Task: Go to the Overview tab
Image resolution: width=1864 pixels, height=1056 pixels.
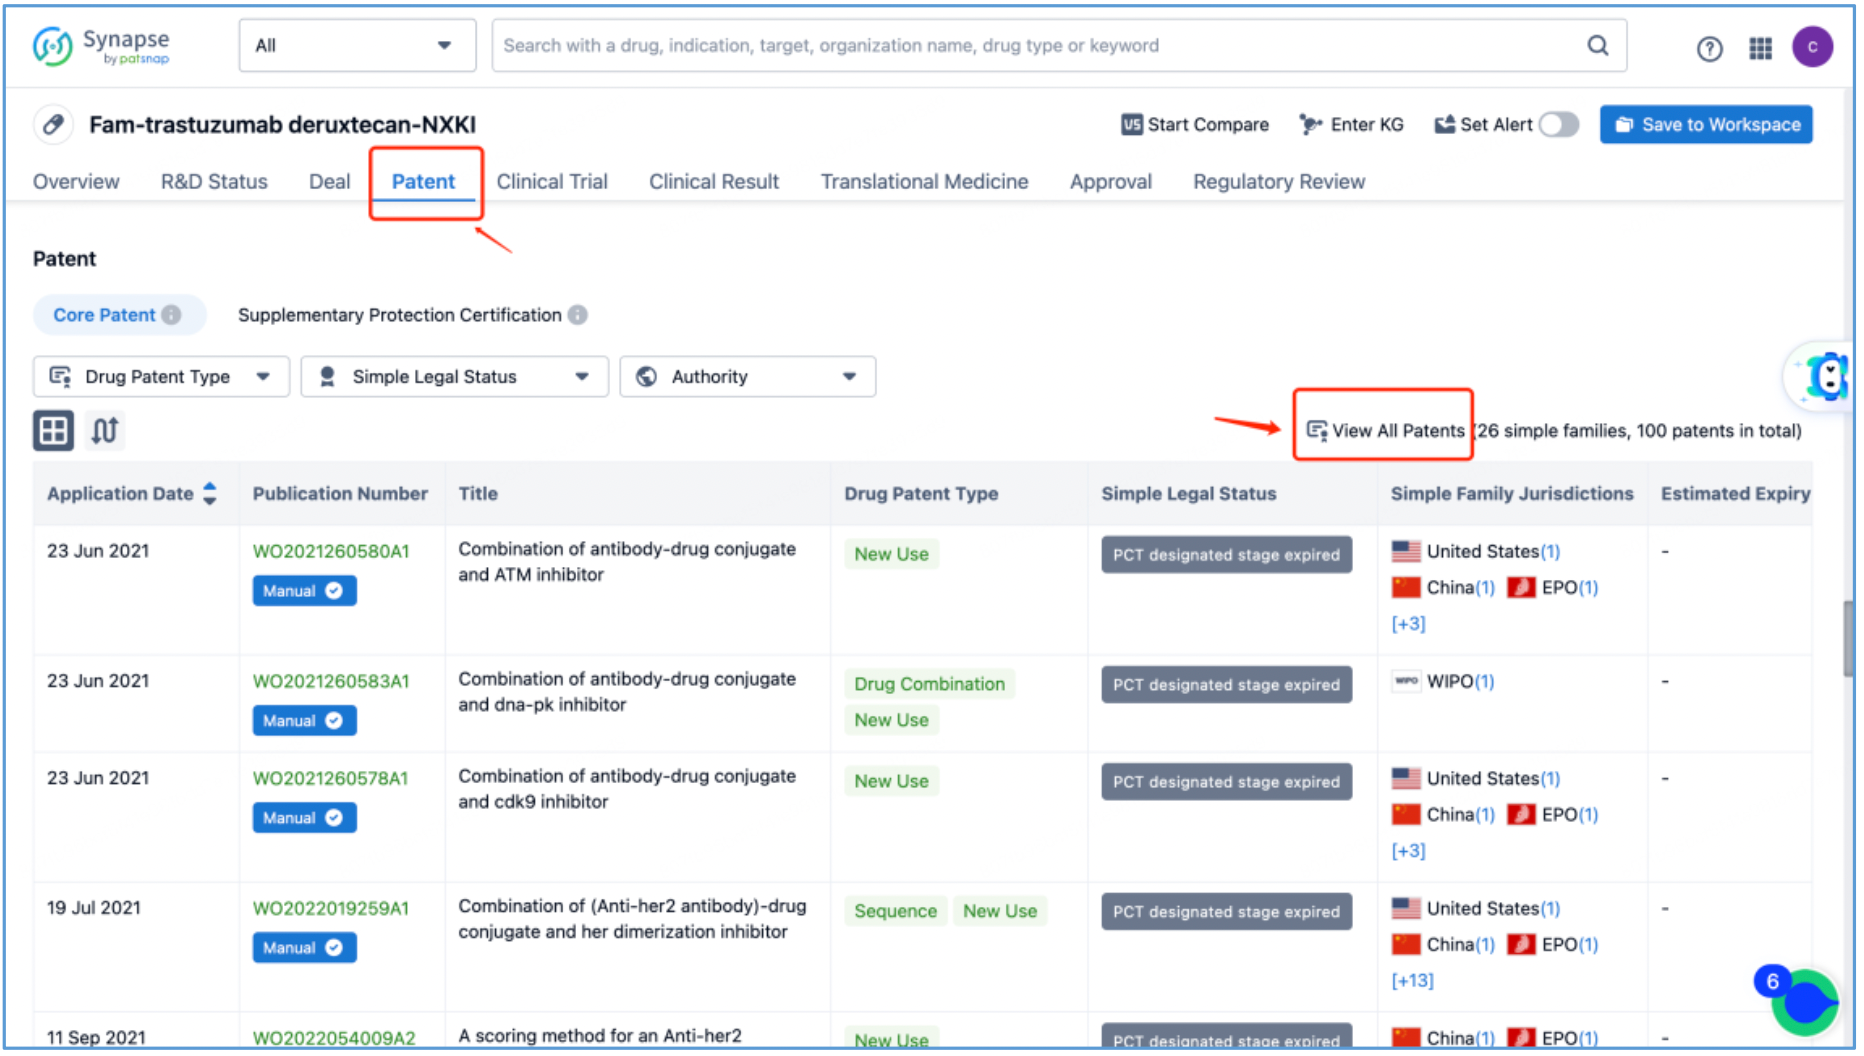Action: tap(76, 182)
